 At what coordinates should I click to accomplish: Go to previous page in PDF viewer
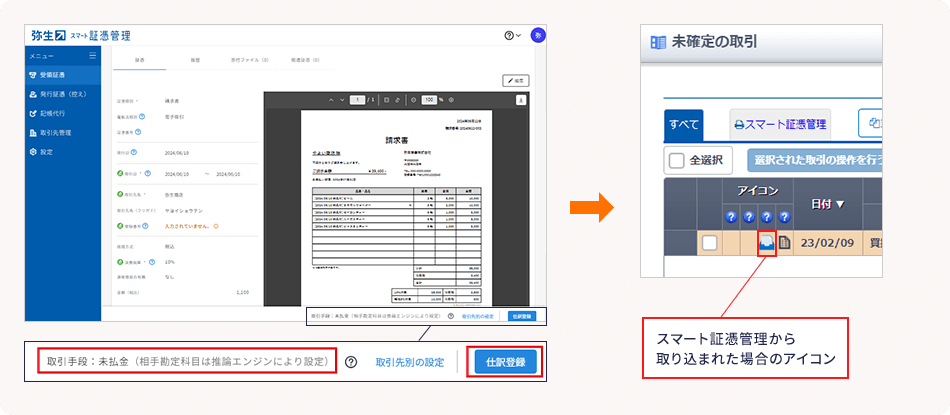tap(331, 100)
